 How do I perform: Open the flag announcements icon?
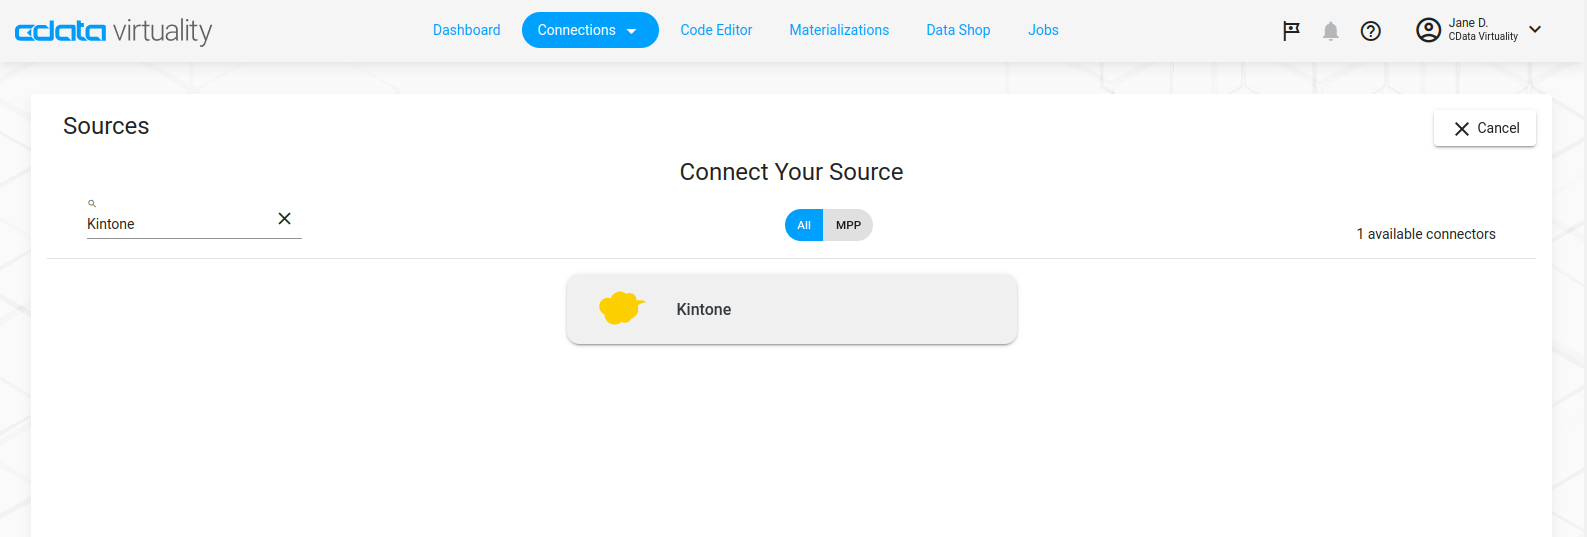tap(1291, 31)
